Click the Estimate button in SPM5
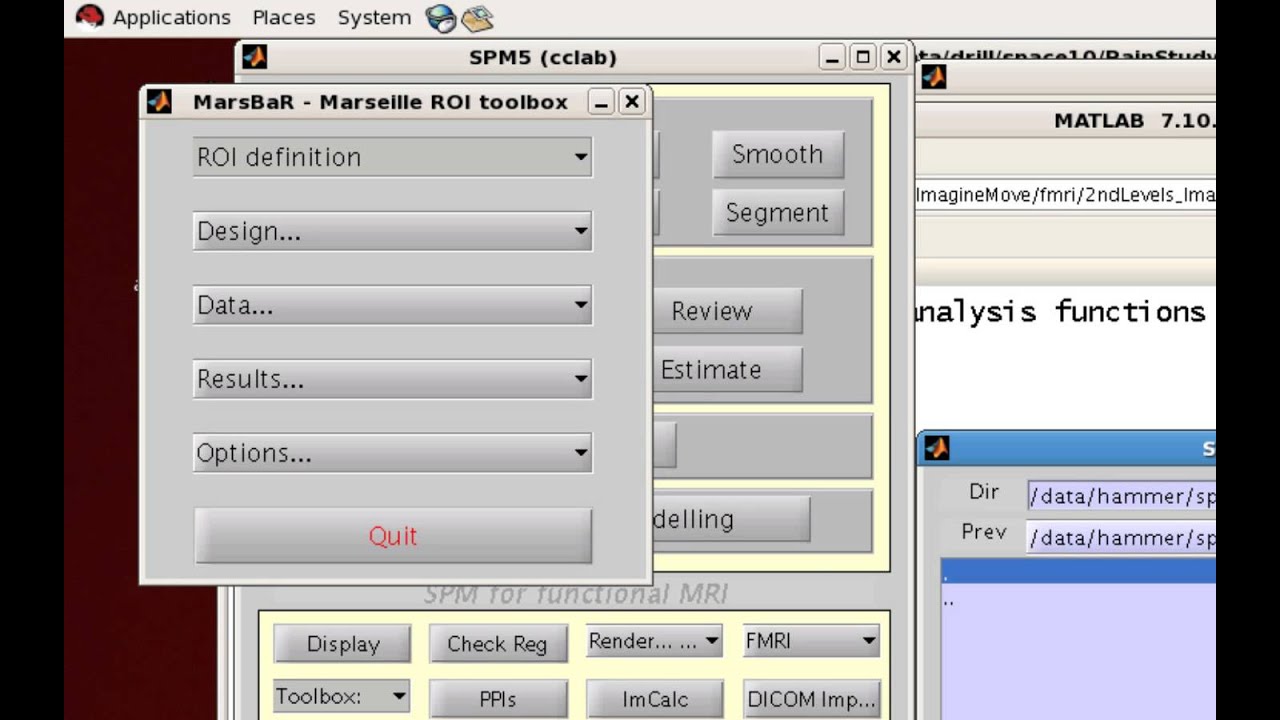The width and height of the screenshot is (1280, 720). (727, 370)
